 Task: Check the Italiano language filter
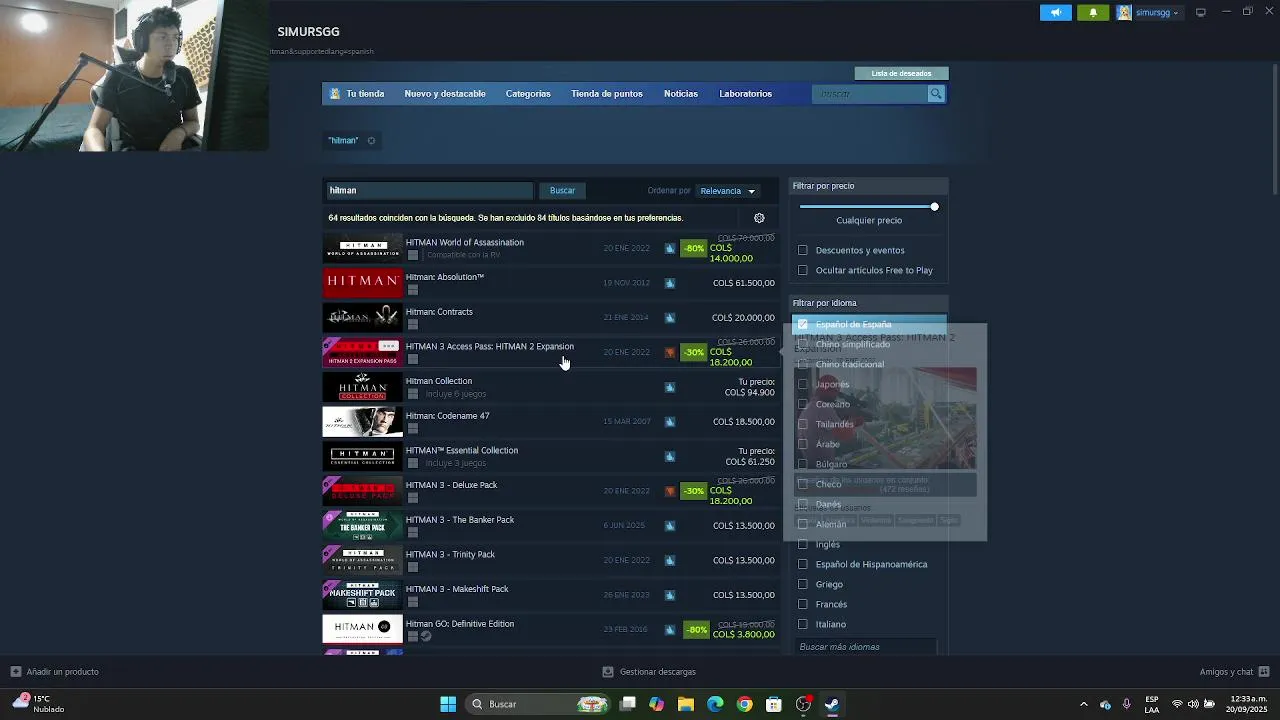pos(802,624)
